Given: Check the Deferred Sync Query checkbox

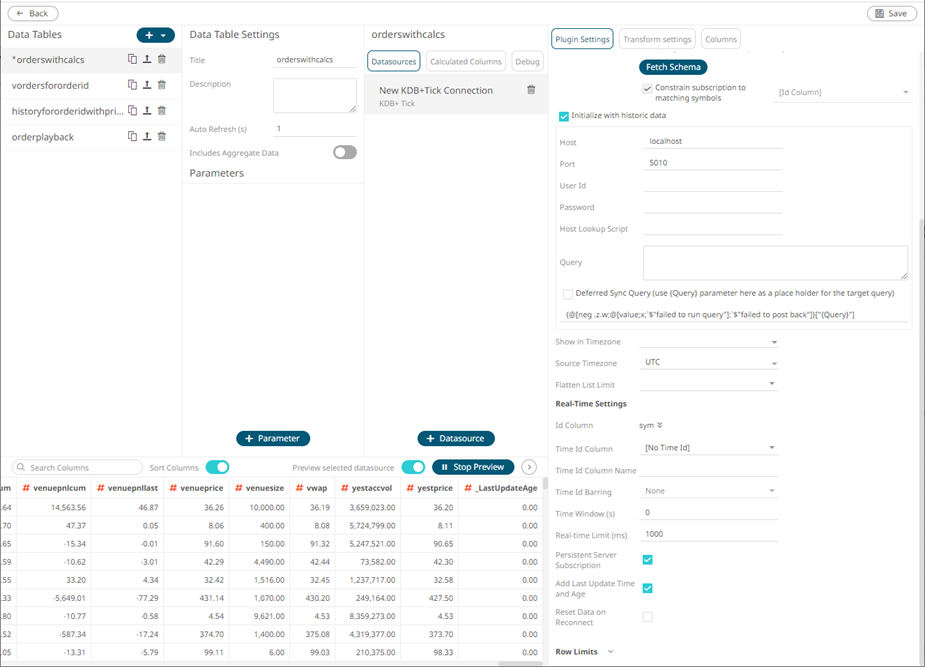Looking at the screenshot, I should (x=568, y=294).
